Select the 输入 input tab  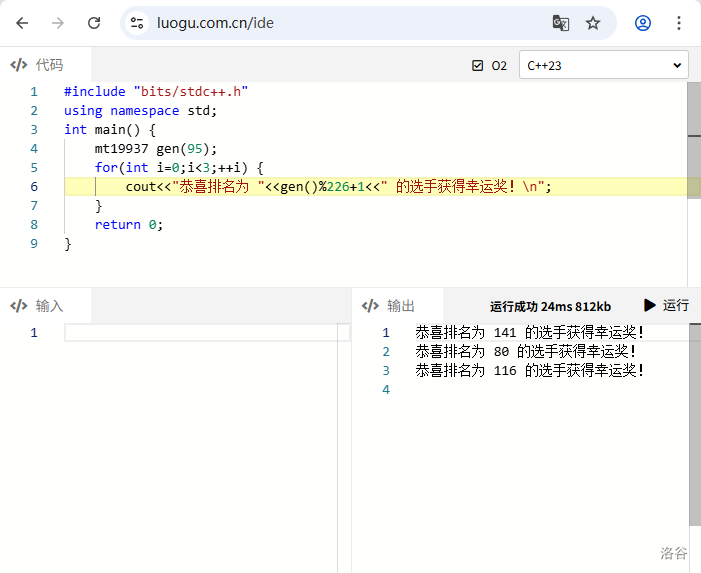38,306
